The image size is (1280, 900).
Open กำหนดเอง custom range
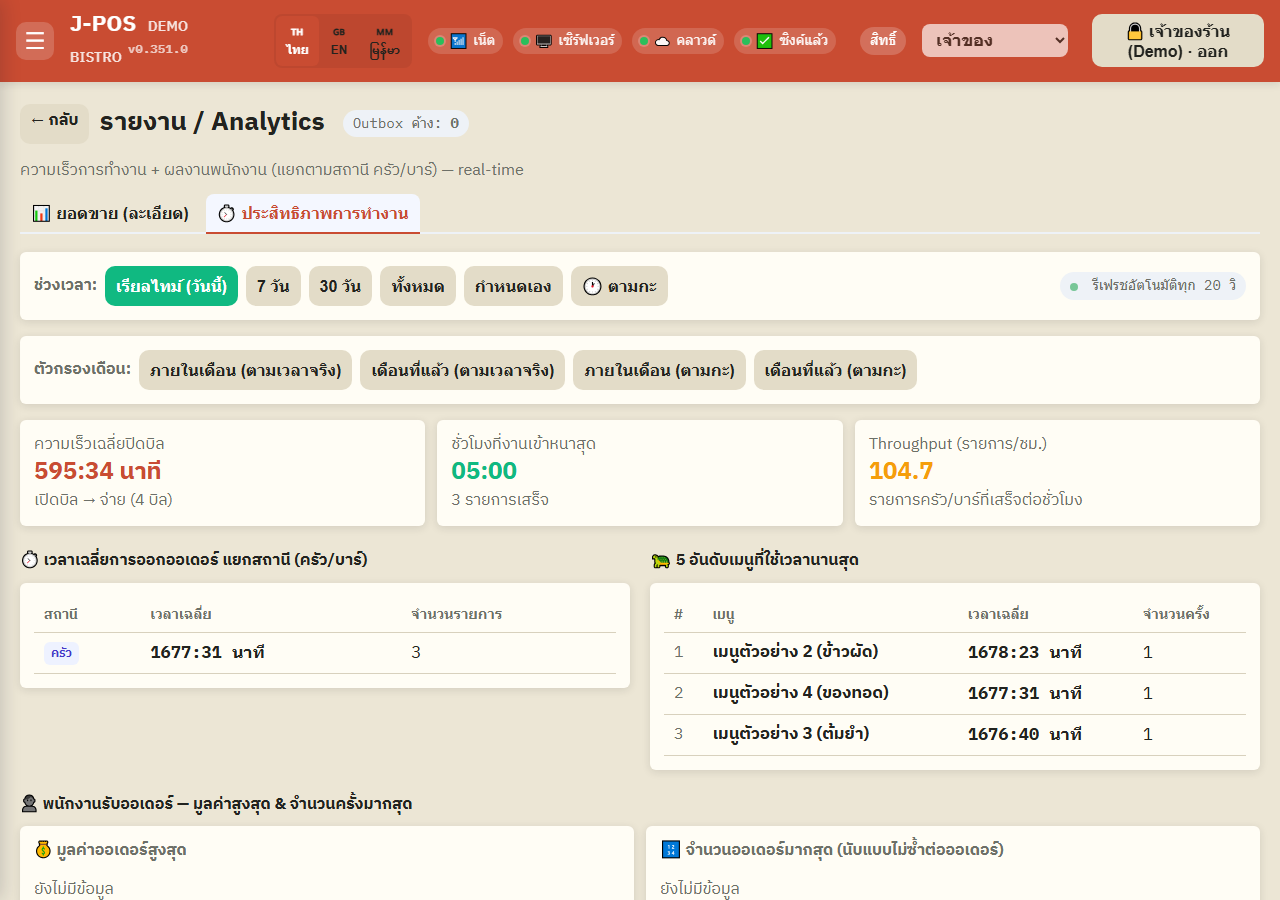(x=513, y=286)
